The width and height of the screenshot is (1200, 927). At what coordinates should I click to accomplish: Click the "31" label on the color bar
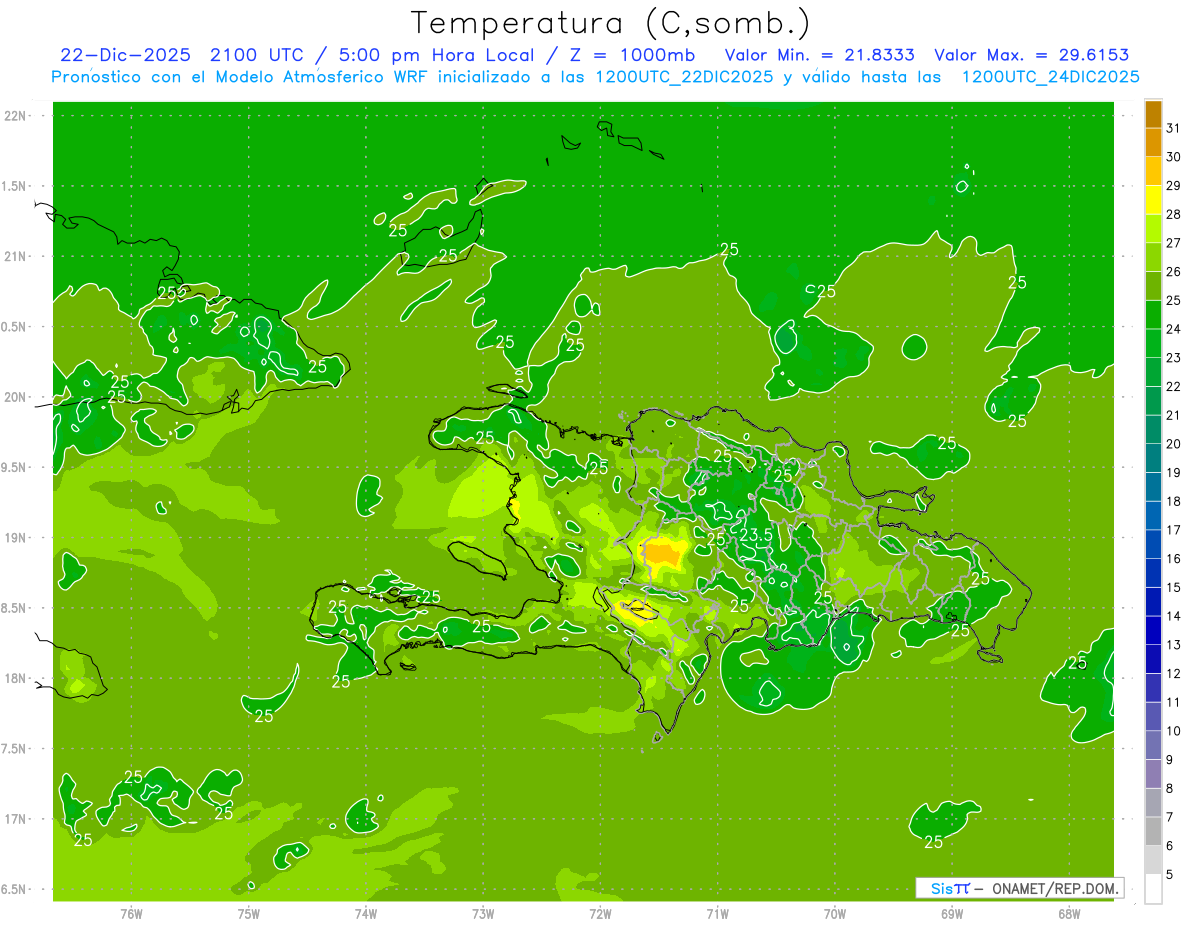[1173, 128]
